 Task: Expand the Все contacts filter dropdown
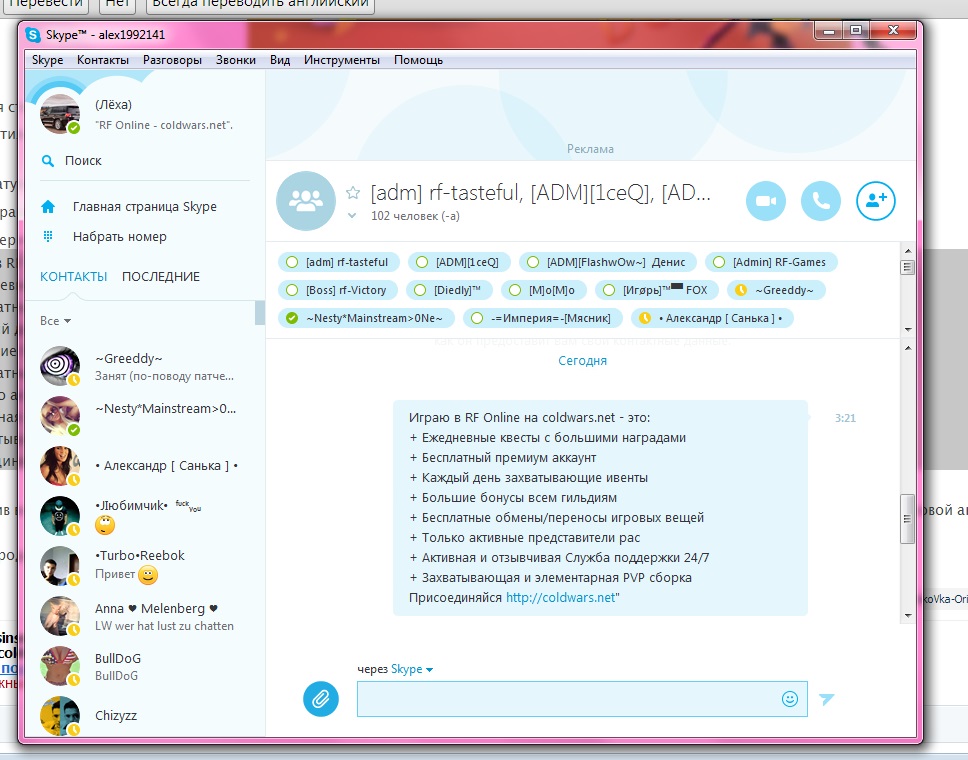tap(56, 321)
